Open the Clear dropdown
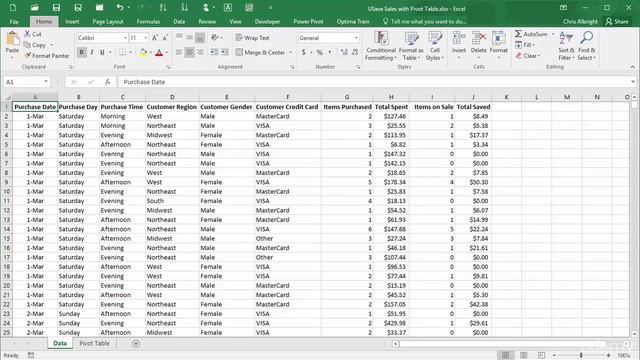 pos(527,56)
